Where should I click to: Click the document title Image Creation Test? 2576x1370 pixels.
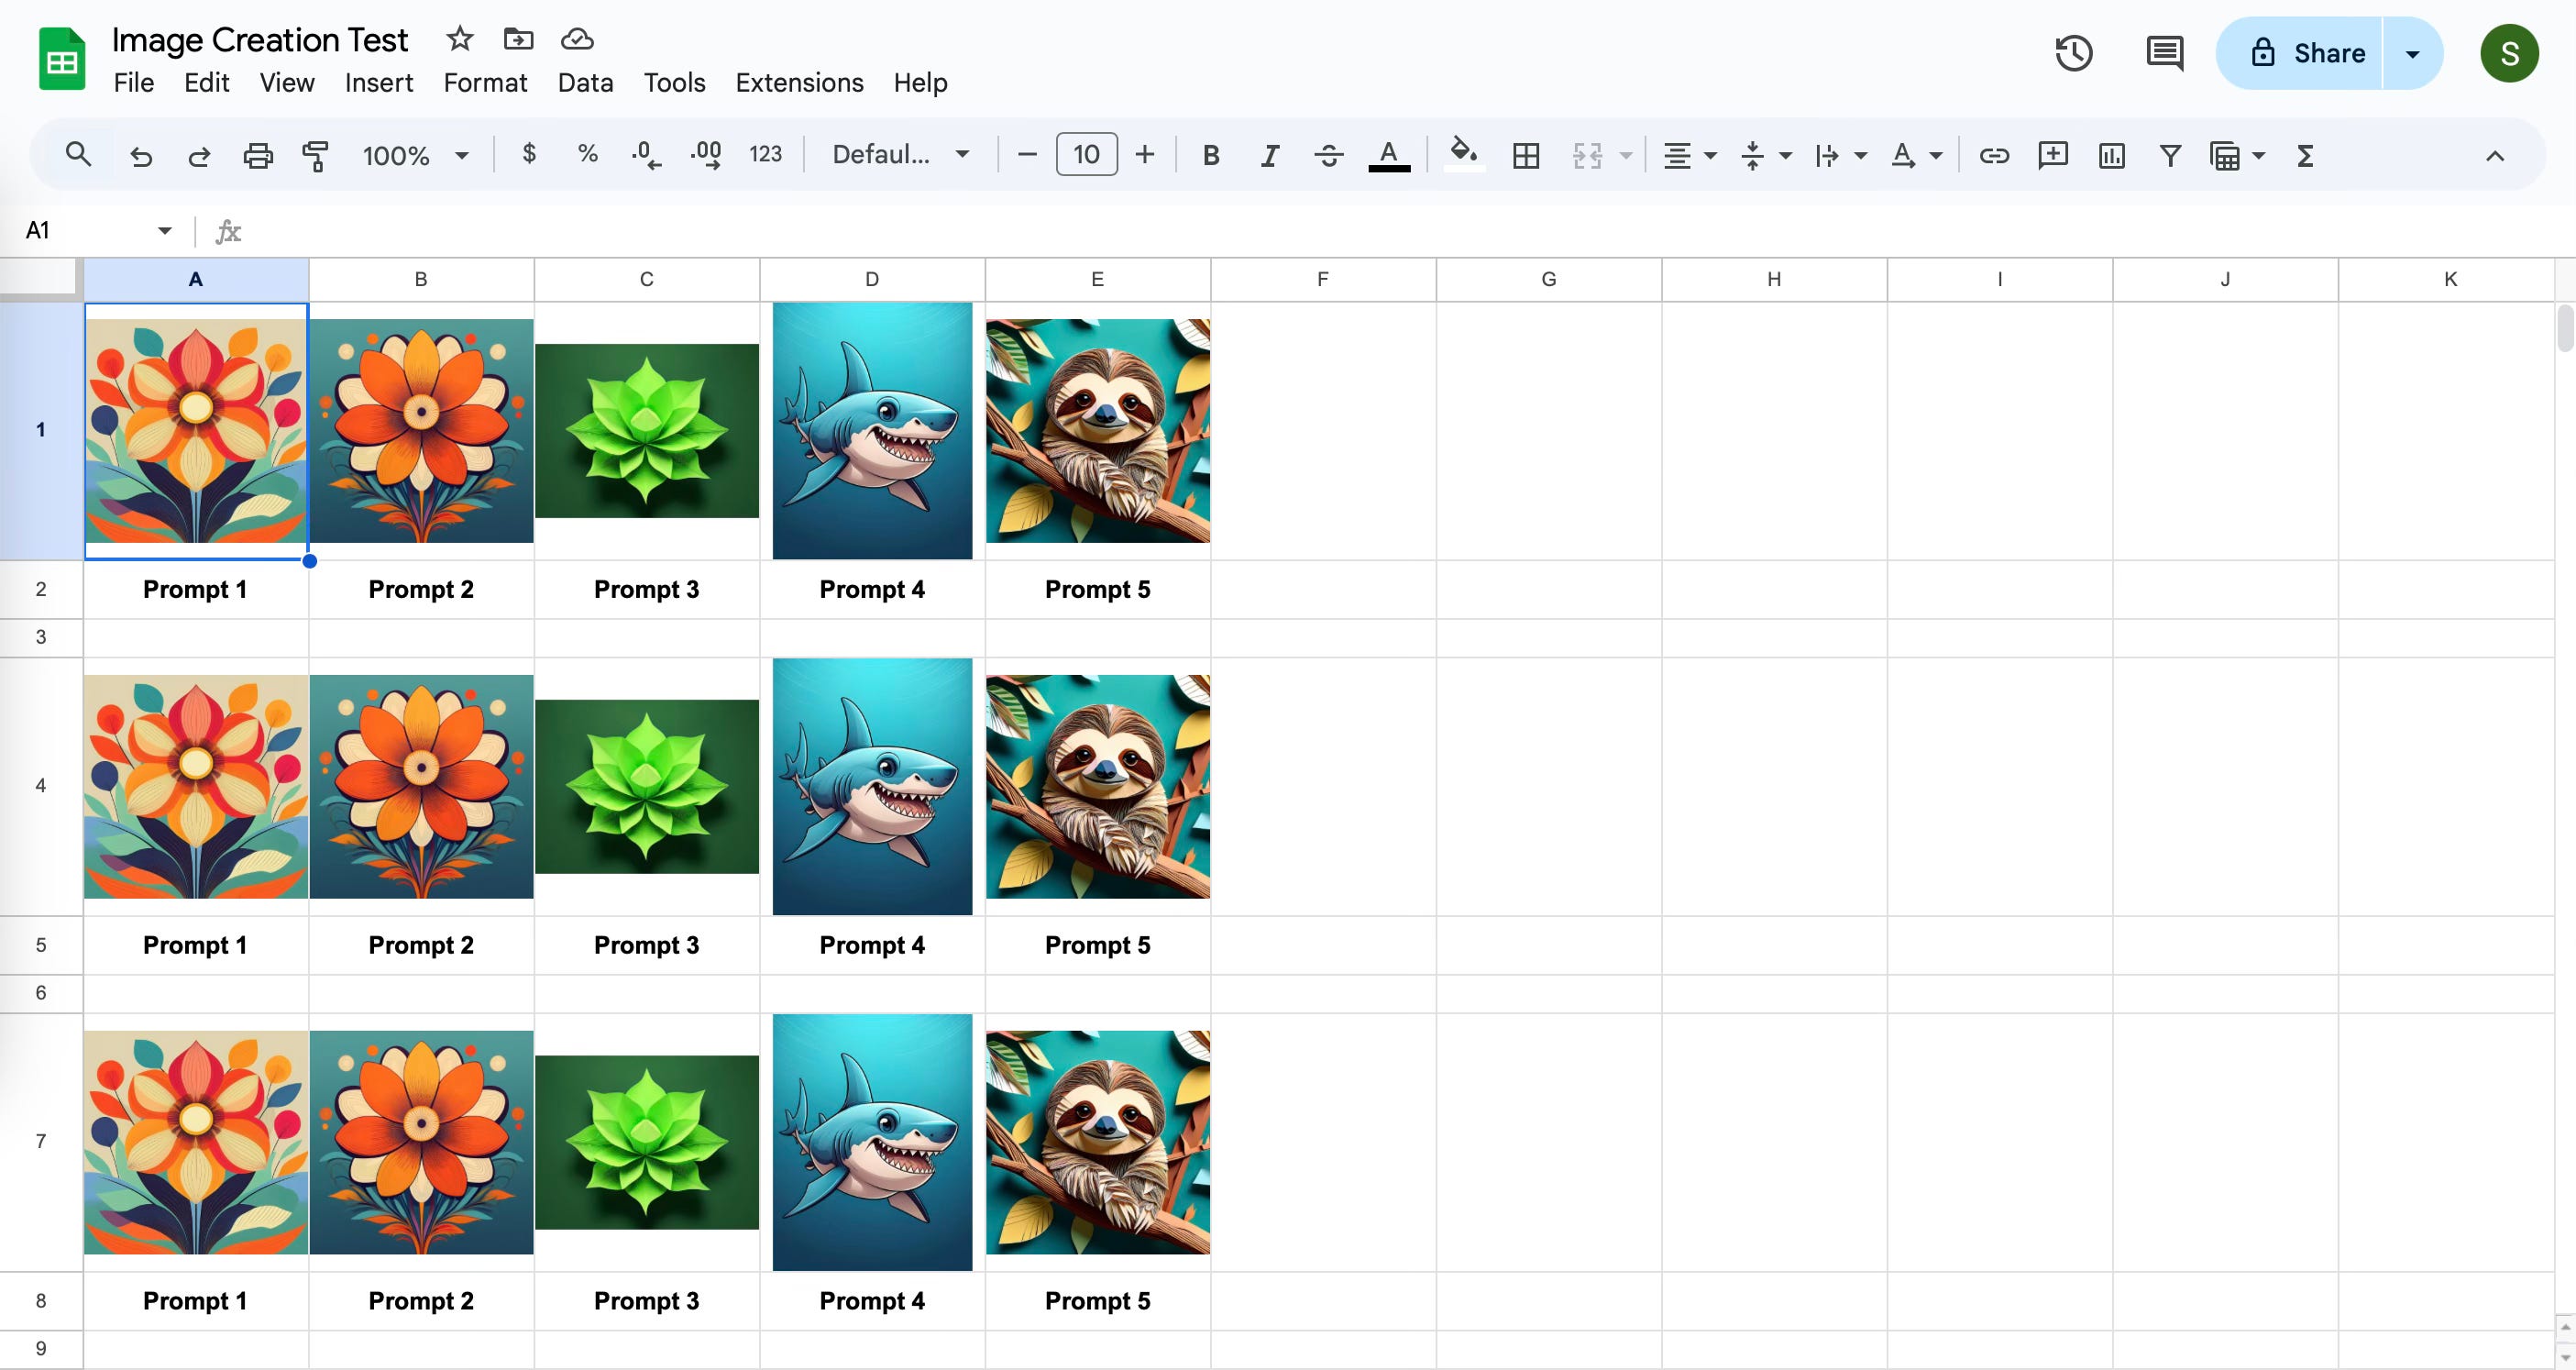260,39
